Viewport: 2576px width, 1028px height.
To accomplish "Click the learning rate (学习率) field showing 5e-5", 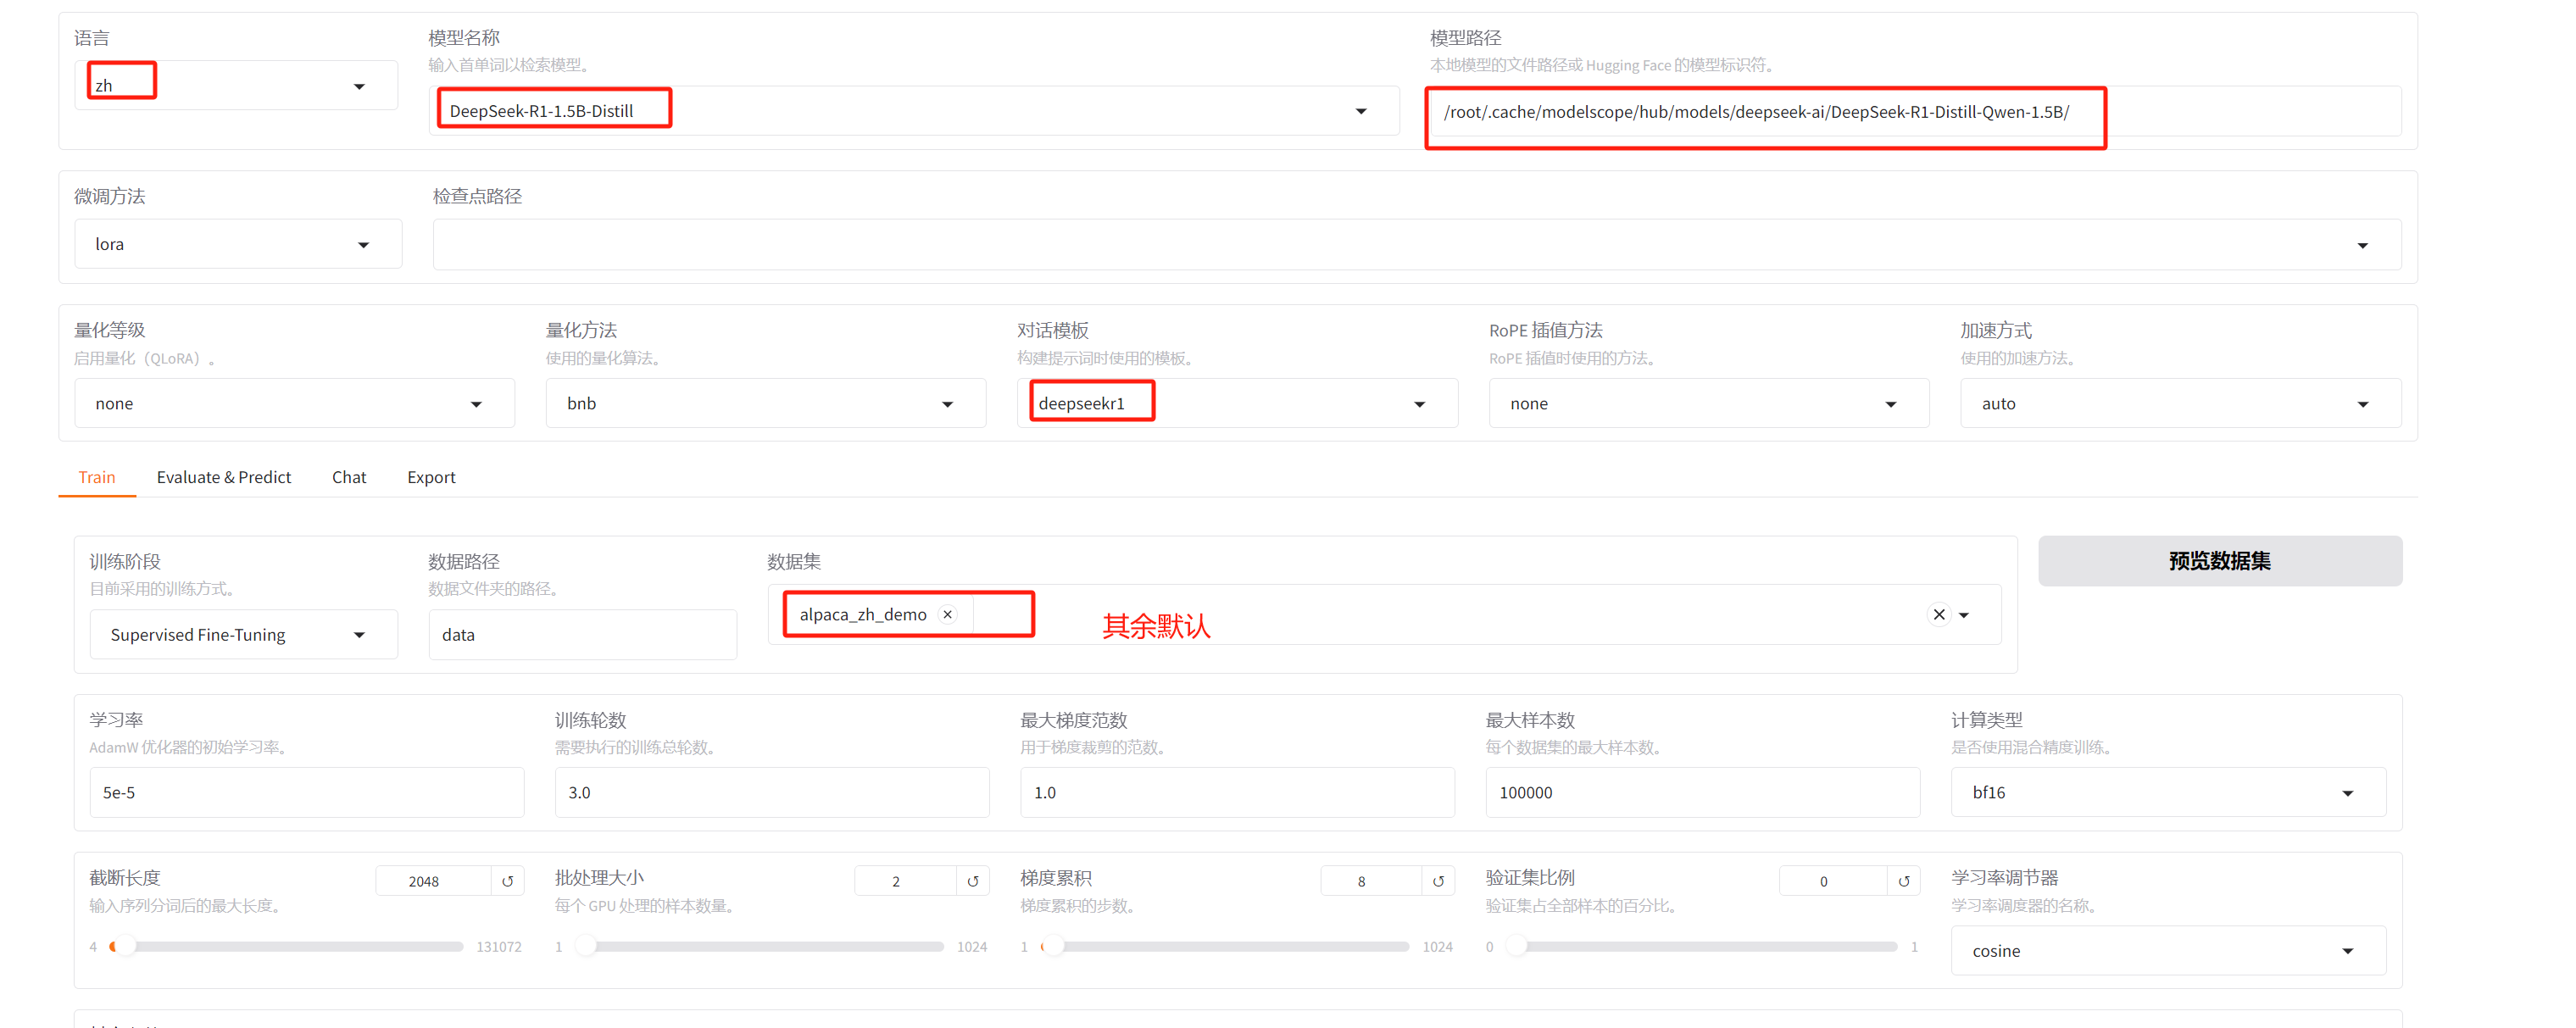I will (306, 792).
